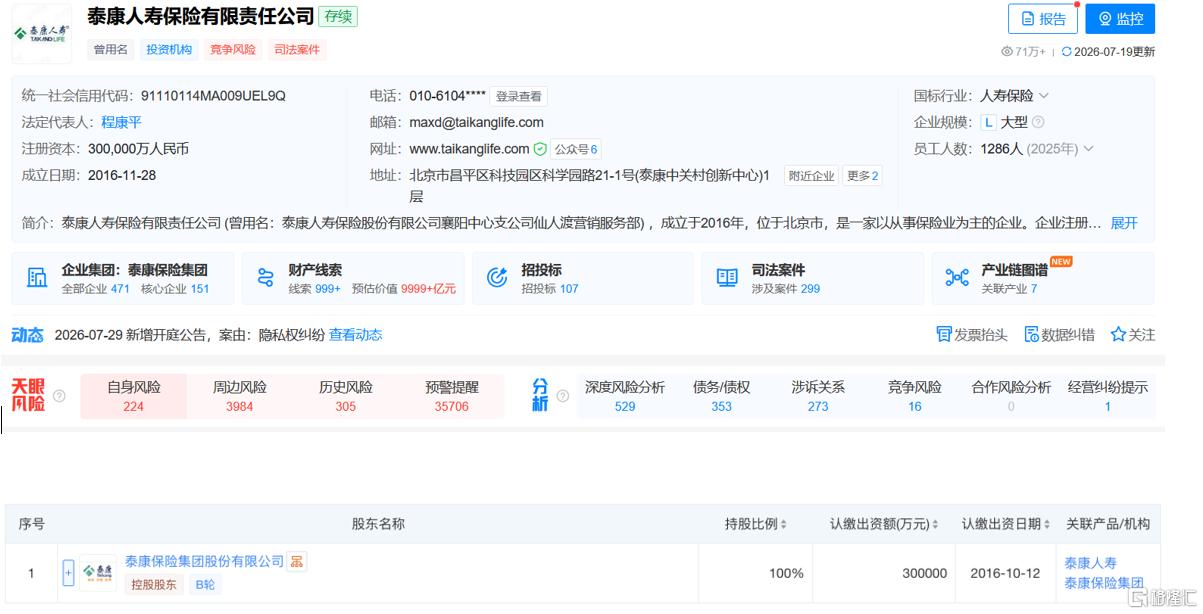1203x614 pixels.
Task: Select the 预警提醒 35706 tab
Action: click(452, 396)
